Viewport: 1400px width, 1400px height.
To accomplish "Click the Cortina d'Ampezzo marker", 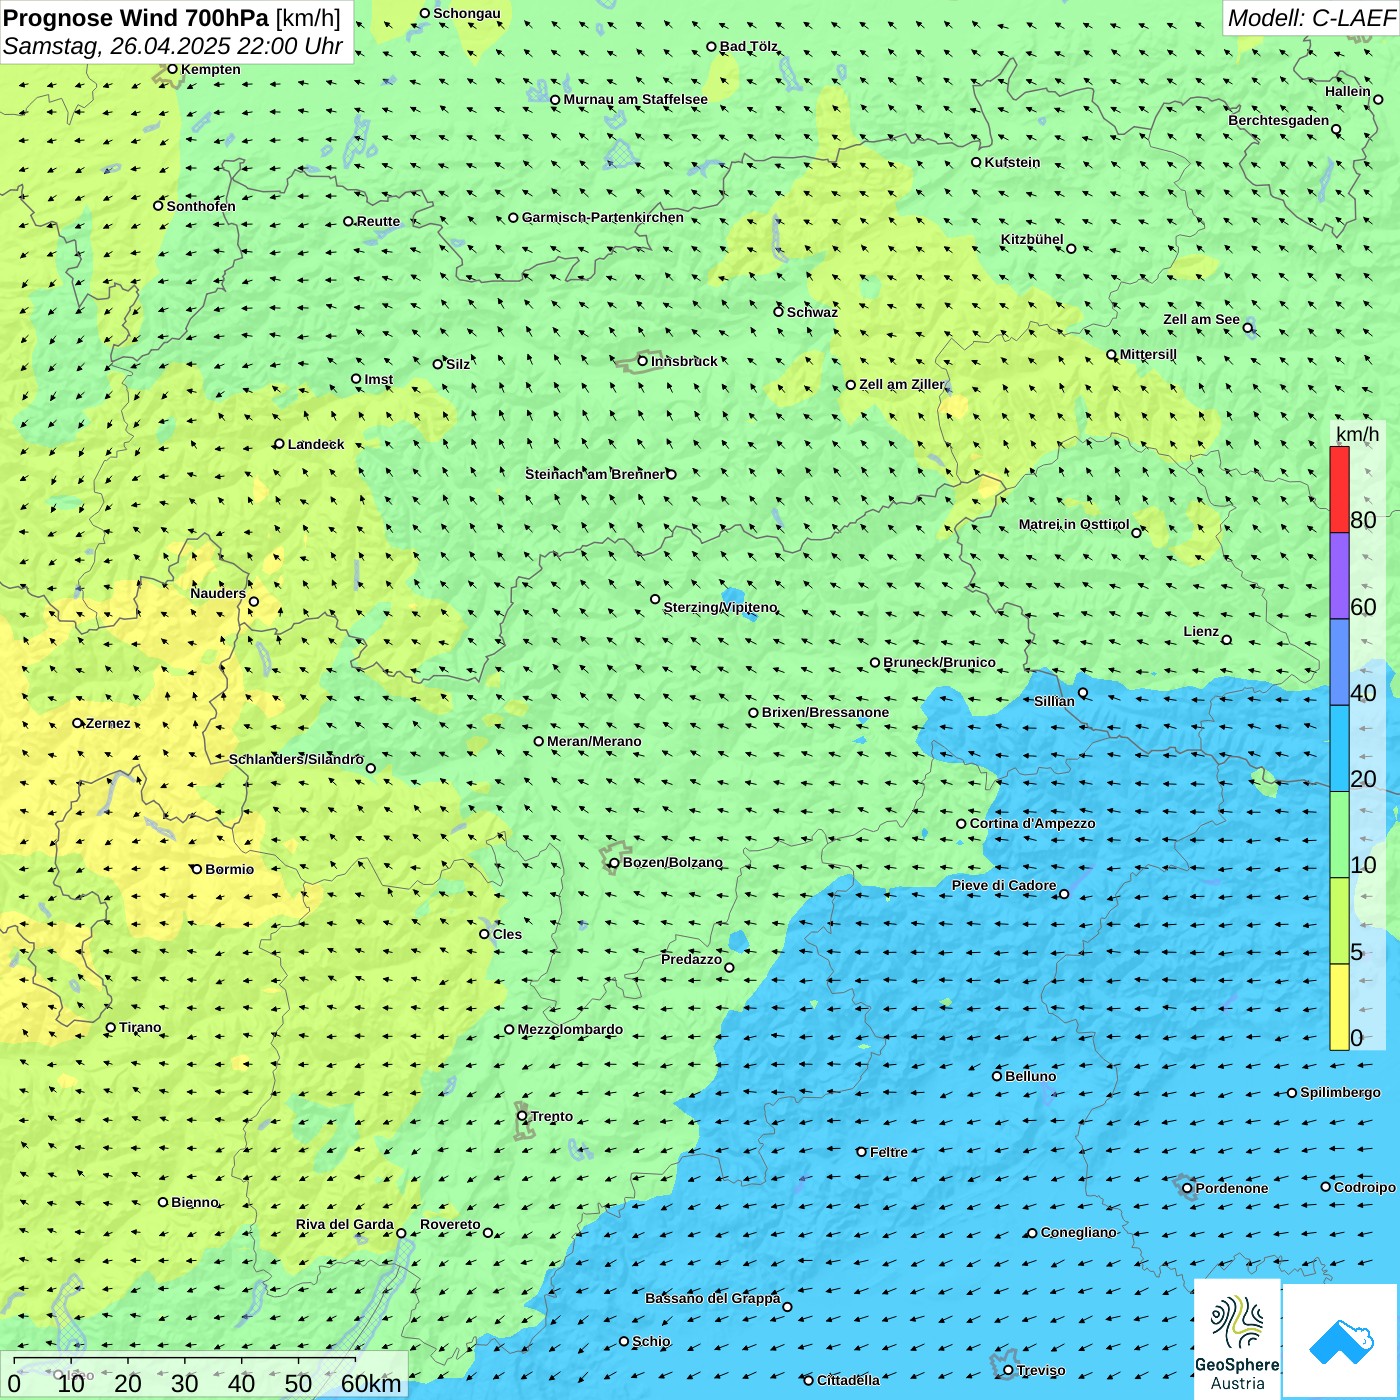I will coord(962,824).
